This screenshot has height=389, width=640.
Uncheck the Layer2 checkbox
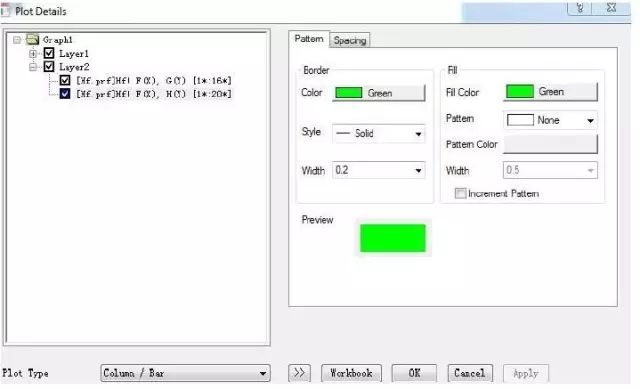pyautogui.click(x=49, y=67)
